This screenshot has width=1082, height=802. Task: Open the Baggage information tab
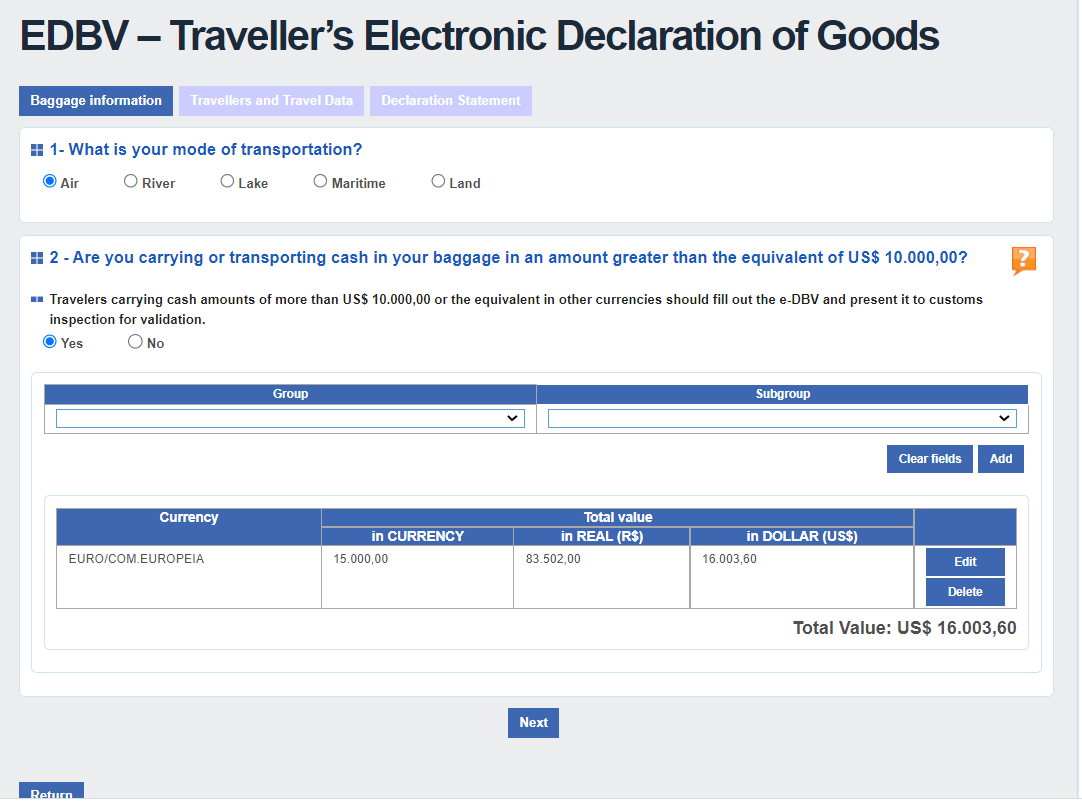click(x=96, y=101)
